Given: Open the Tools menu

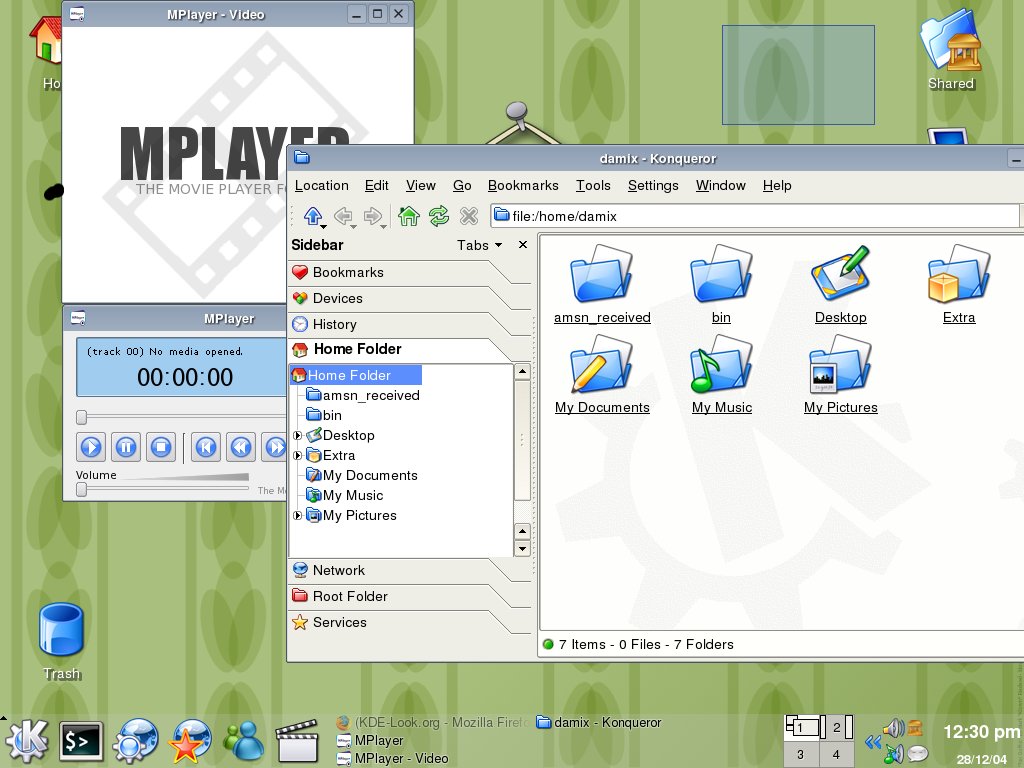Looking at the screenshot, I should (x=593, y=185).
